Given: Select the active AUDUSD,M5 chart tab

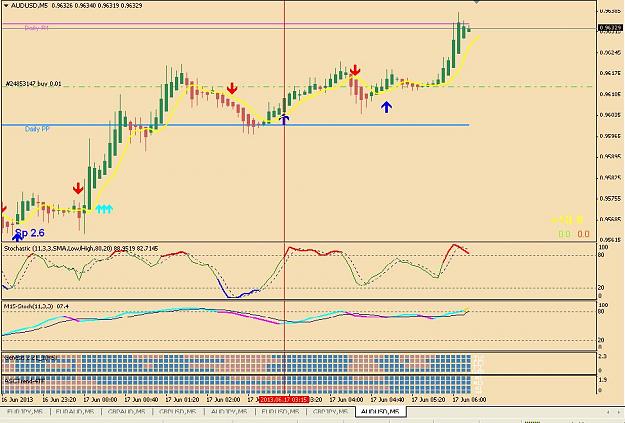Looking at the screenshot, I should tap(380, 411).
